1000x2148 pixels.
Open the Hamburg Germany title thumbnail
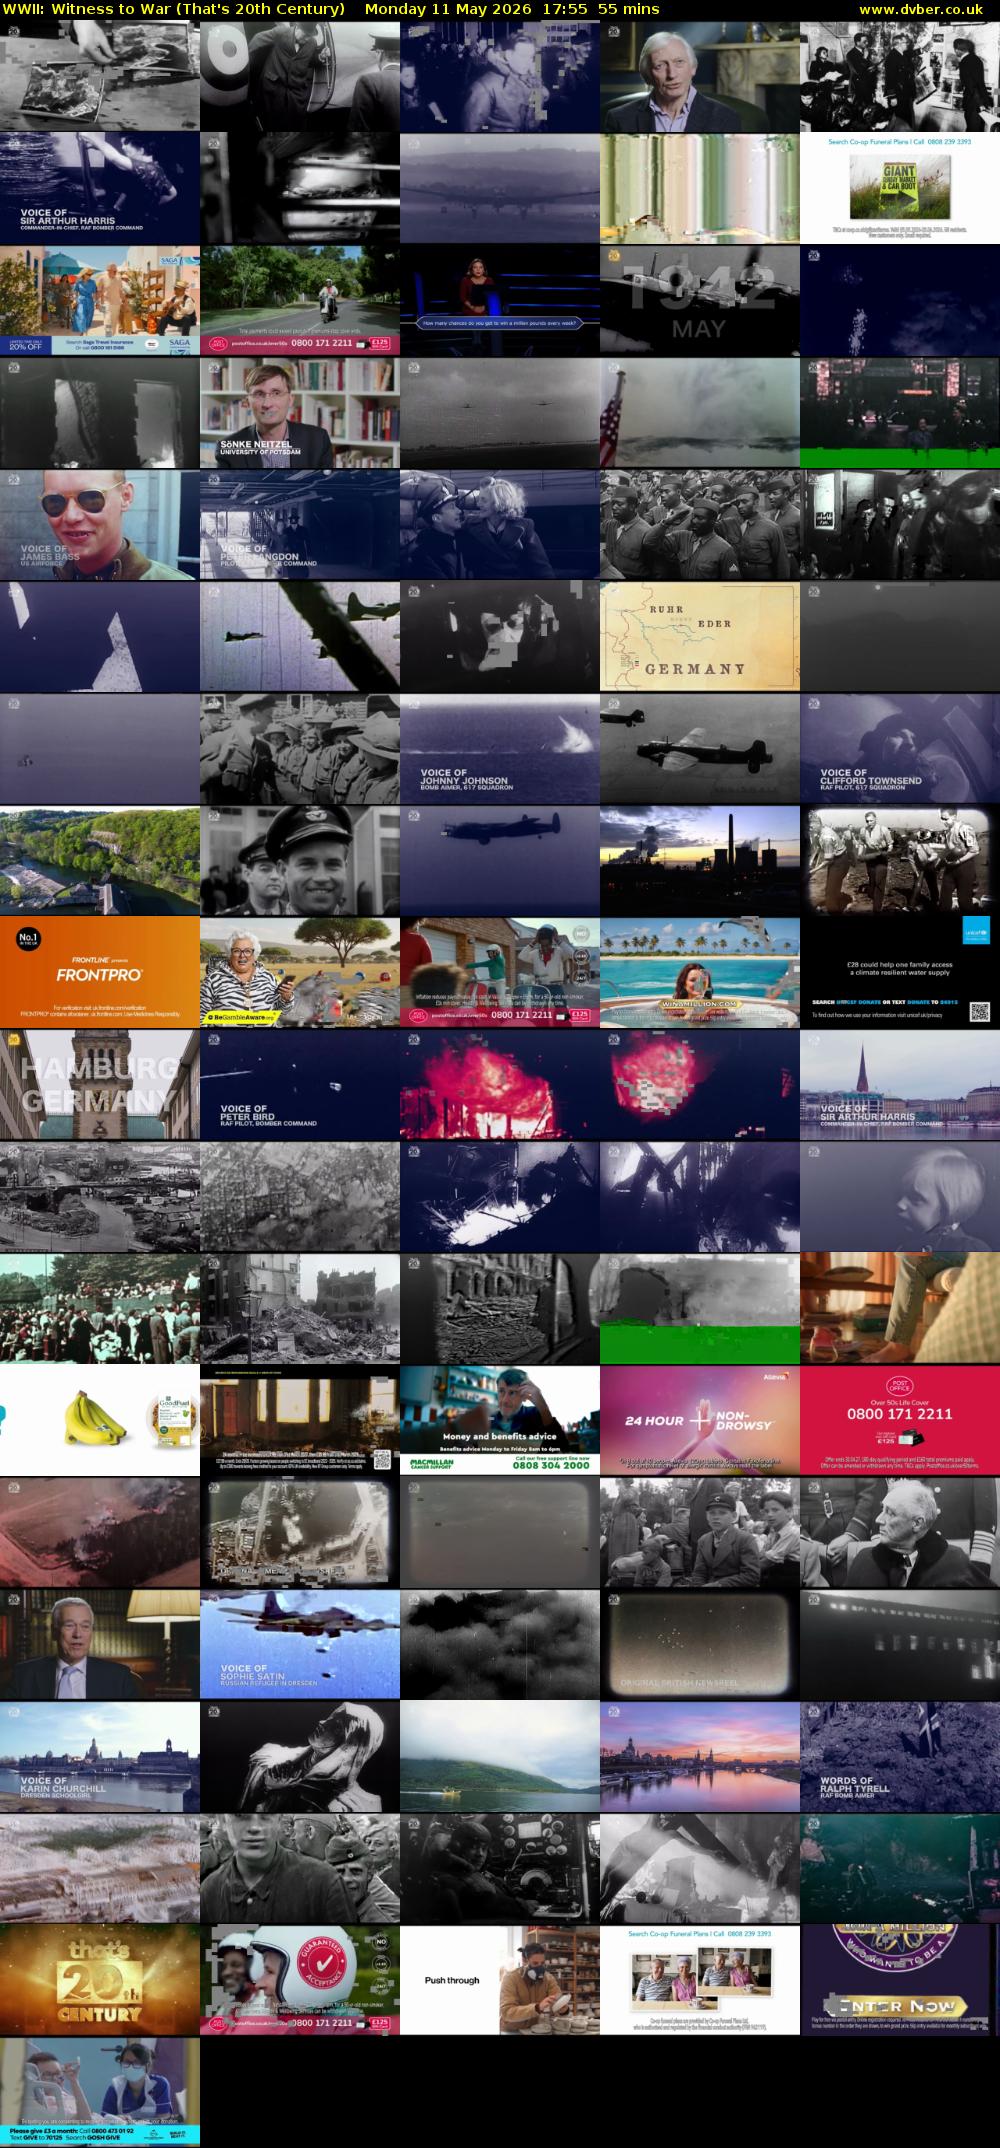coord(100,1084)
